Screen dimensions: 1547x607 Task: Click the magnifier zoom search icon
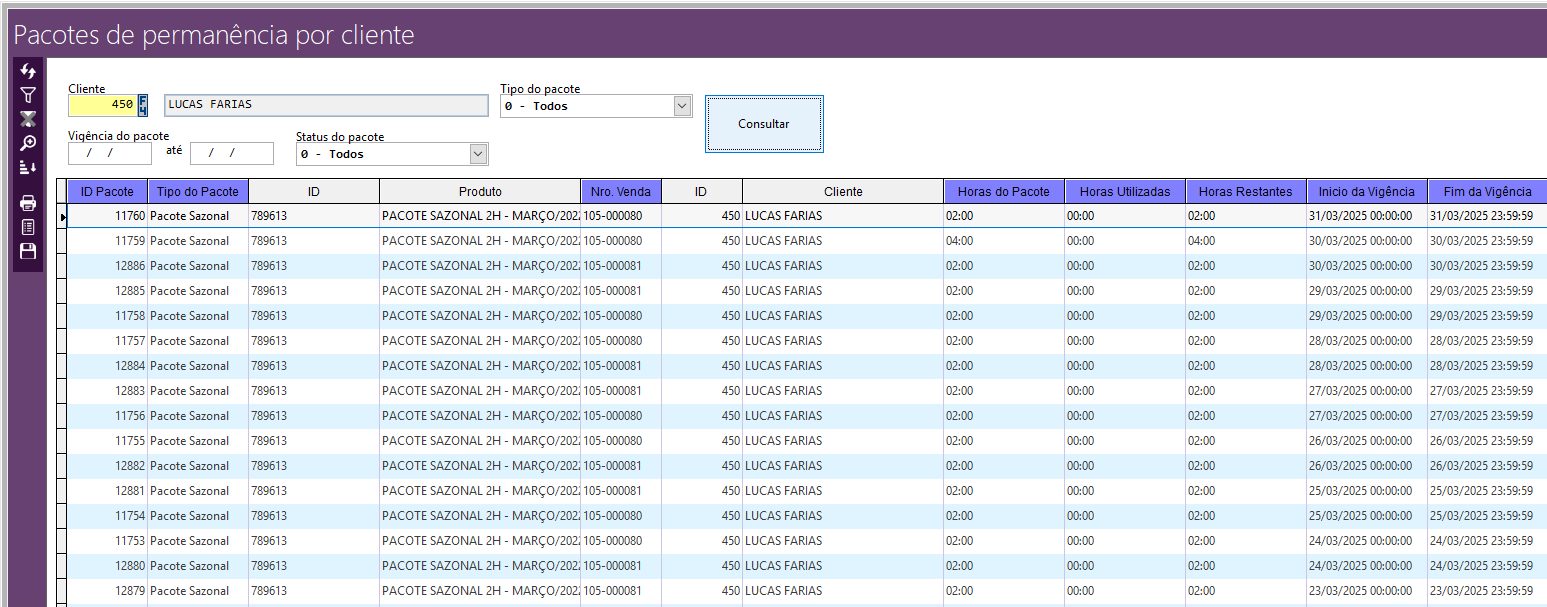pos(28,143)
